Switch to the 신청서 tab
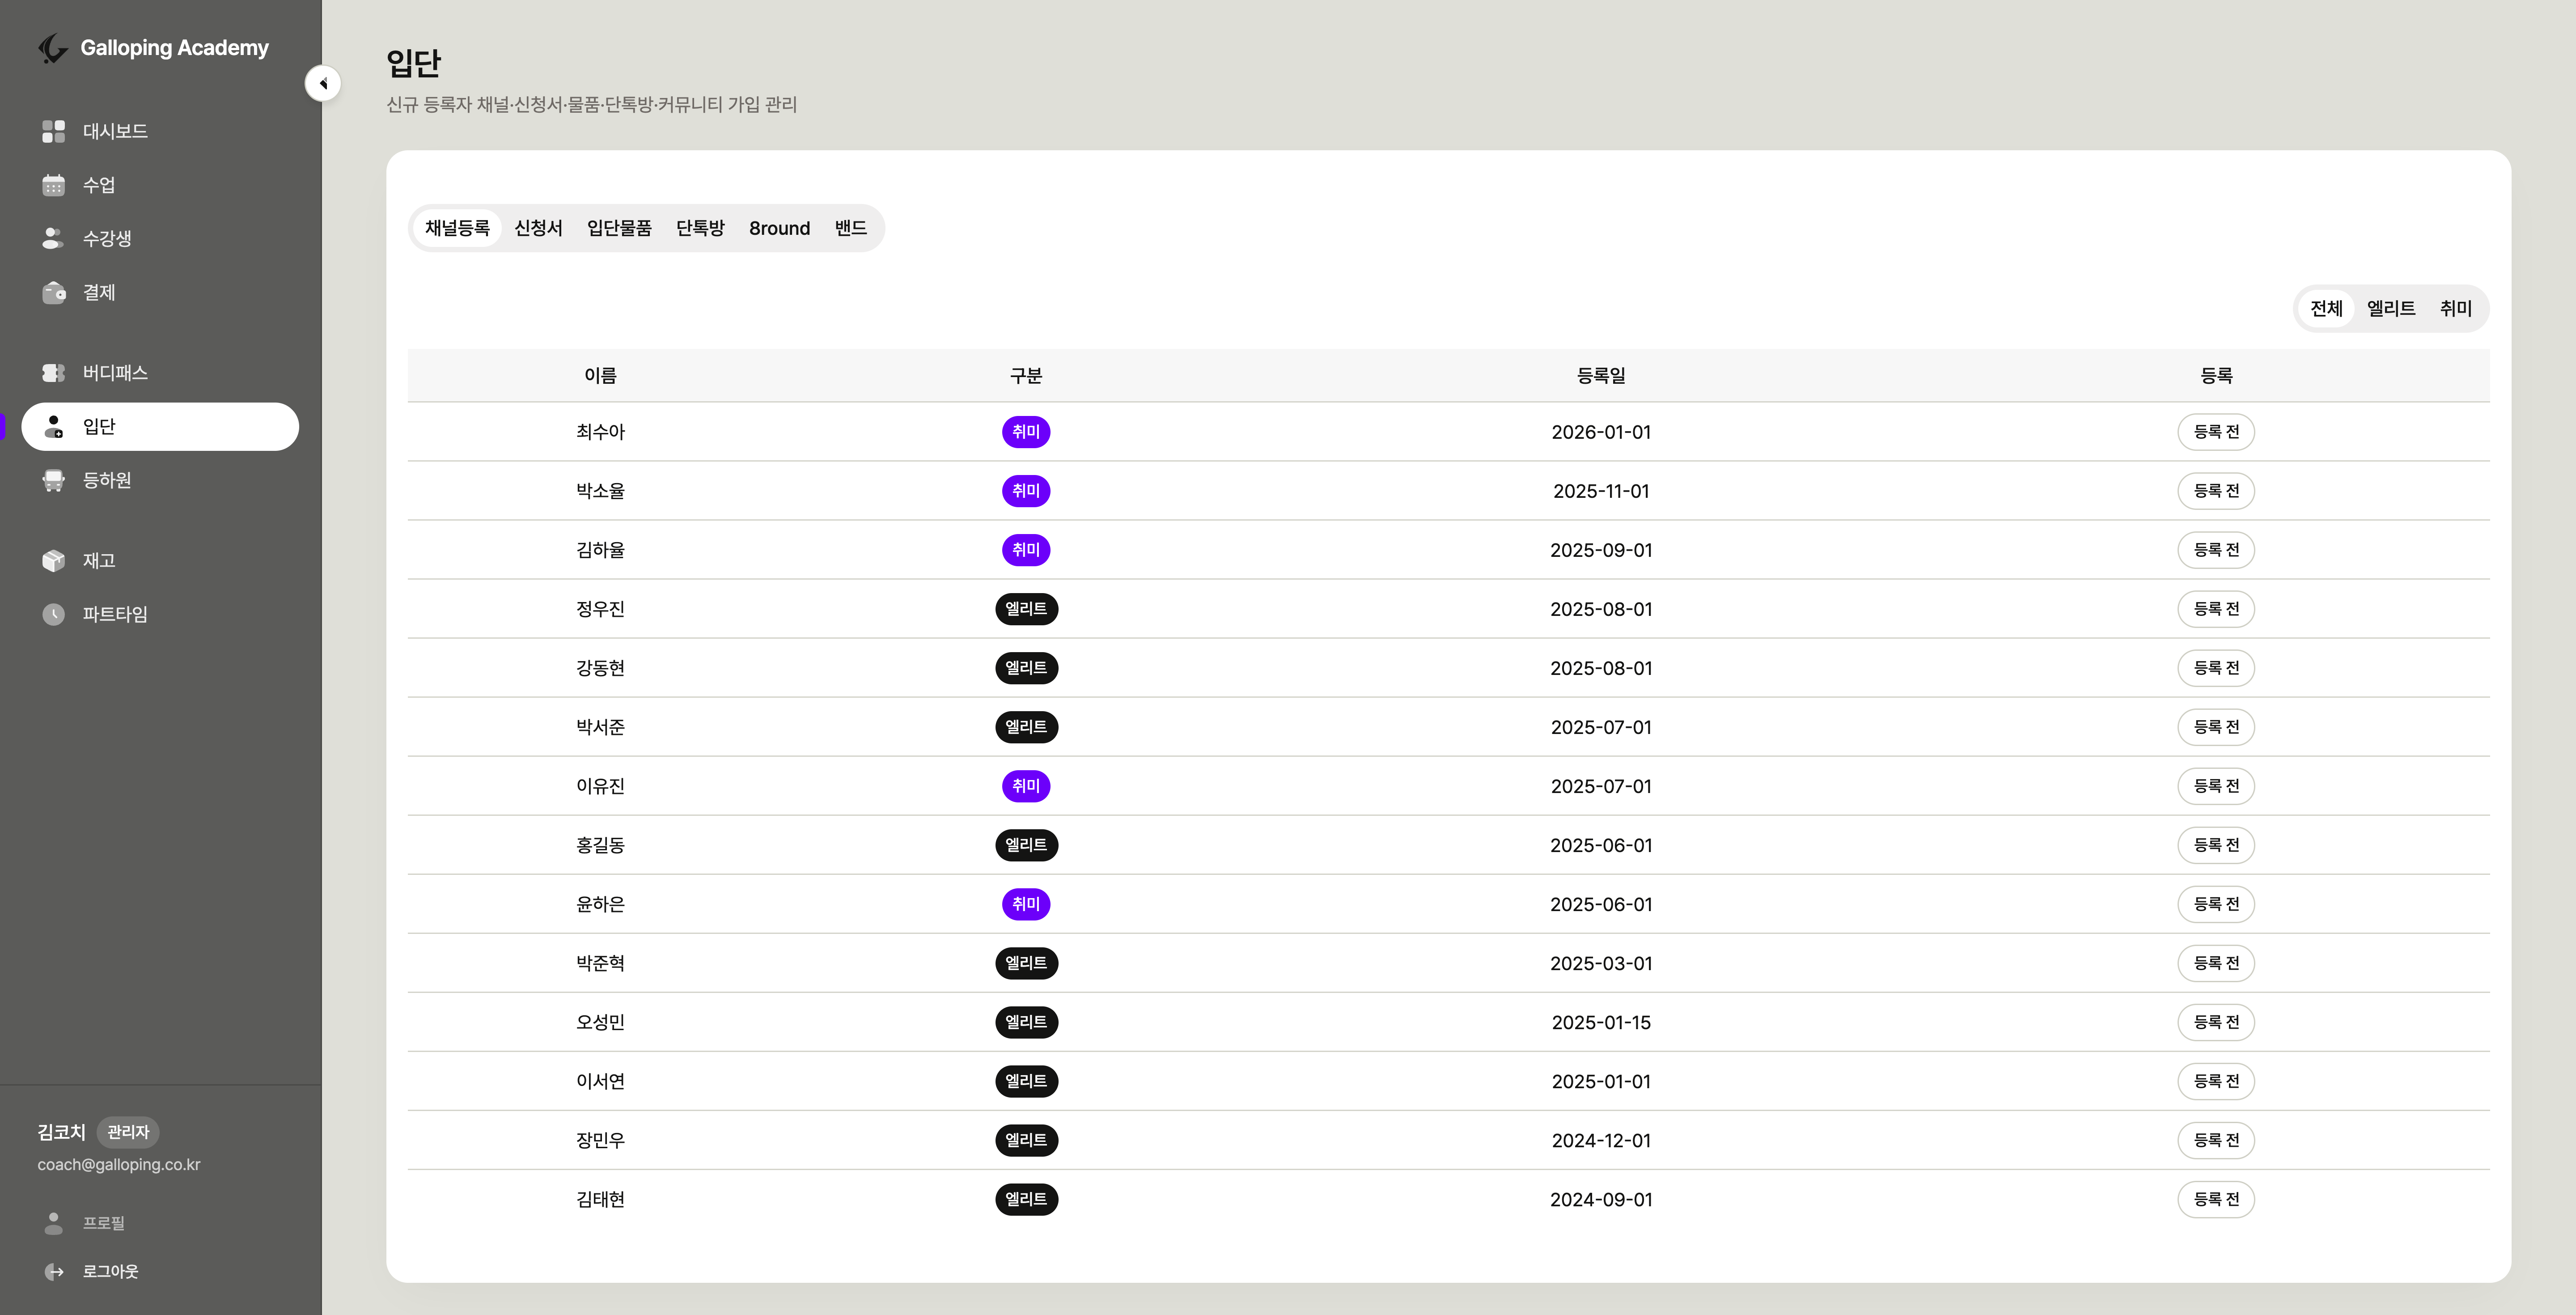This screenshot has width=2576, height=1315. click(538, 228)
